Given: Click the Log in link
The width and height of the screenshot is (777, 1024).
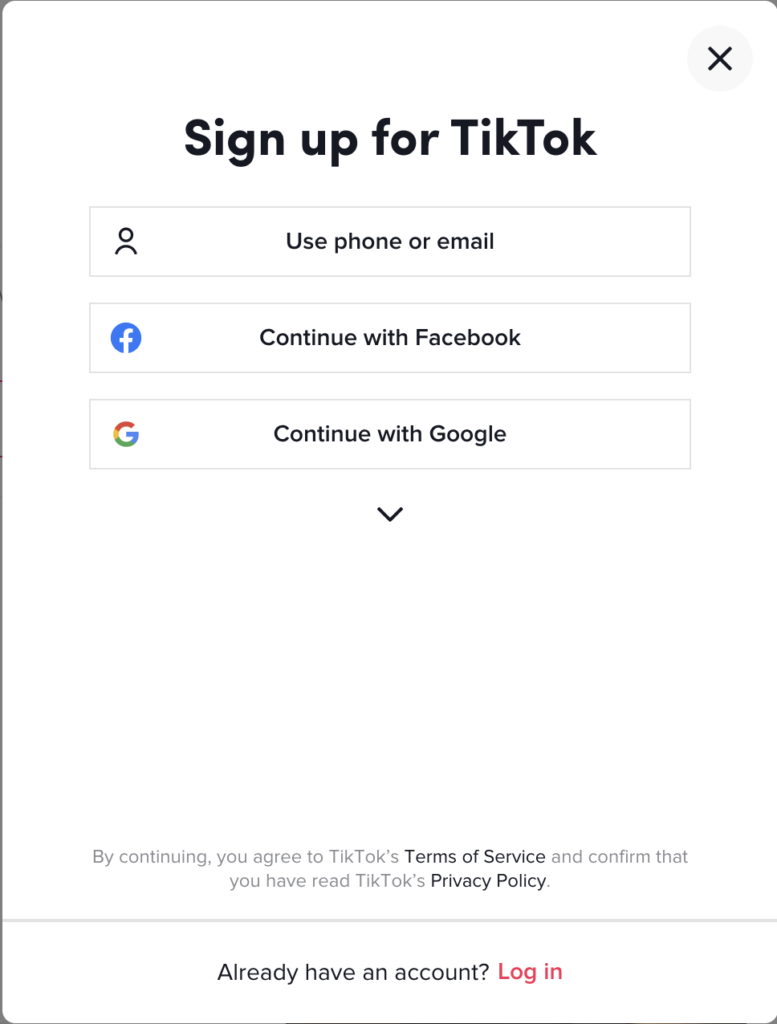Looking at the screenshot, I should pyautogui.click(x=530, y=972).
